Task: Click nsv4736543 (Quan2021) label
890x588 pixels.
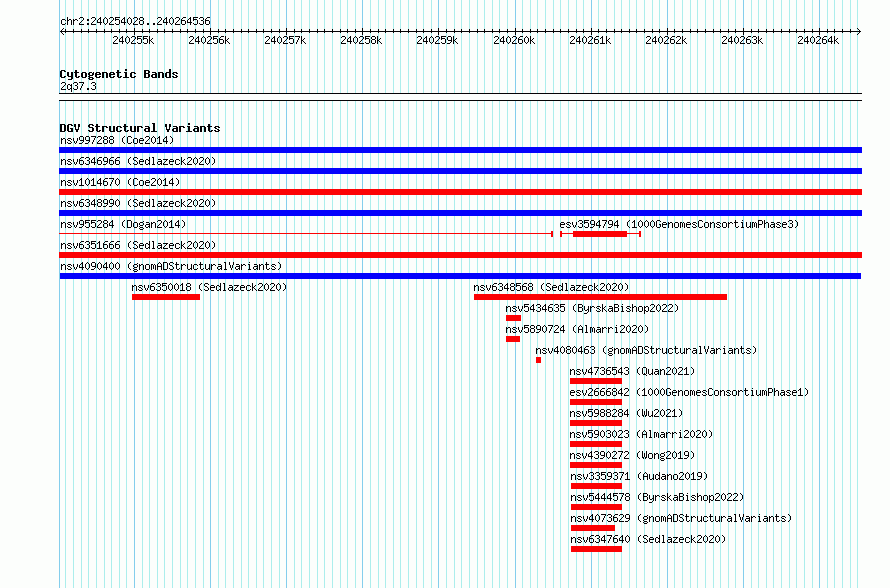Action: 632,371
